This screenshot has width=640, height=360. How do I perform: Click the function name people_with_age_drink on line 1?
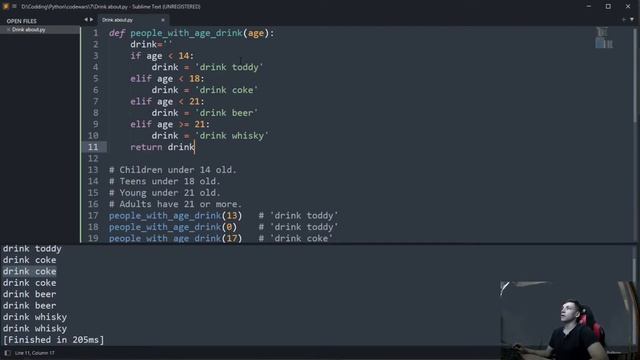[x=187, y=33]
